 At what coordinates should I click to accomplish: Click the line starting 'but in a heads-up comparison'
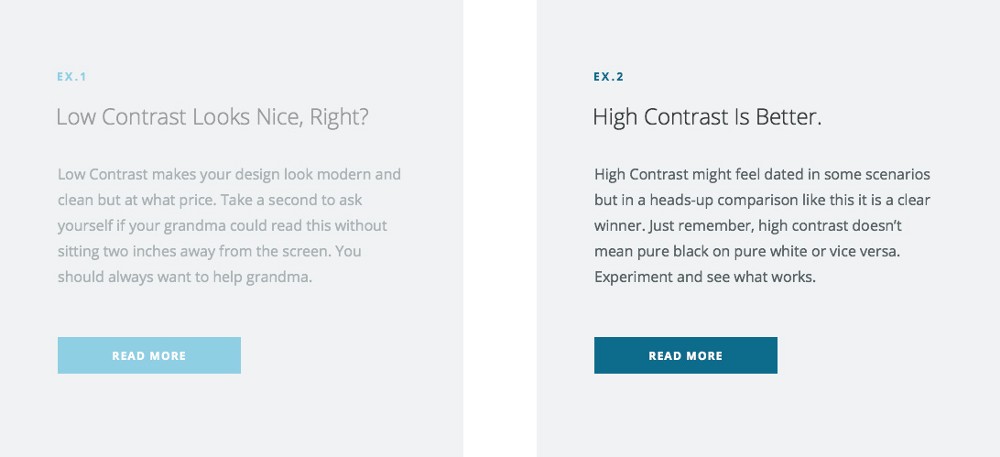pyautogui.click(x=763, y=201)
